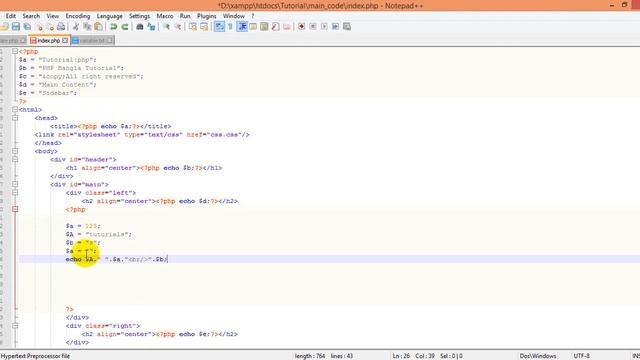Click the length : 764 status entry
The width and height of the screenshot is (640, 360).
click(x=310, y=356)
